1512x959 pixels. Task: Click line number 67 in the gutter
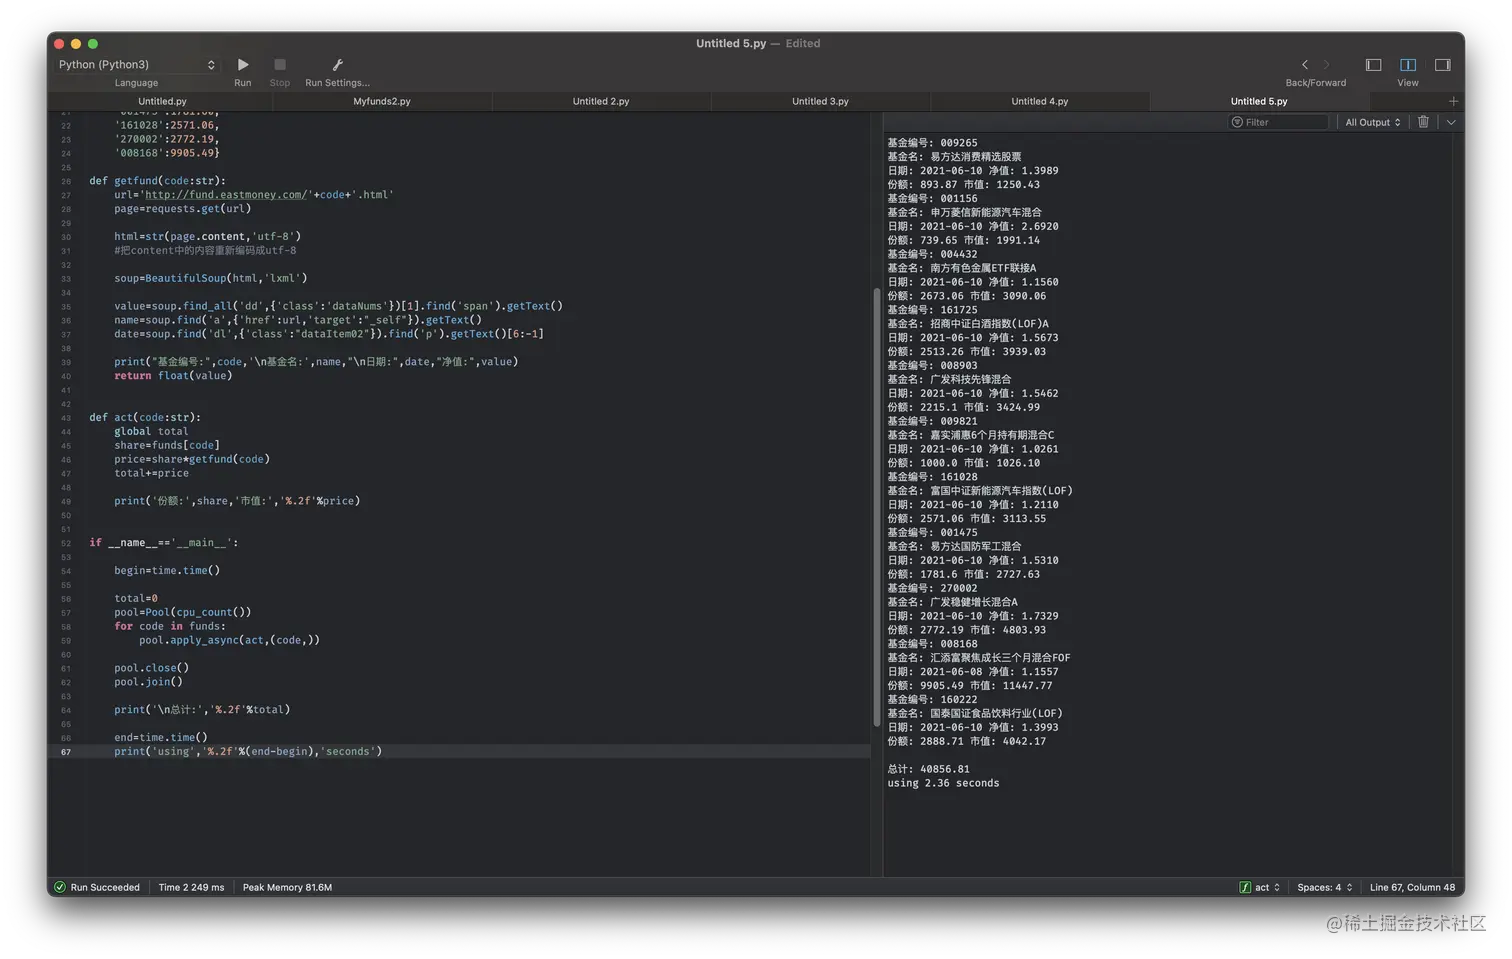click(66, 752)
